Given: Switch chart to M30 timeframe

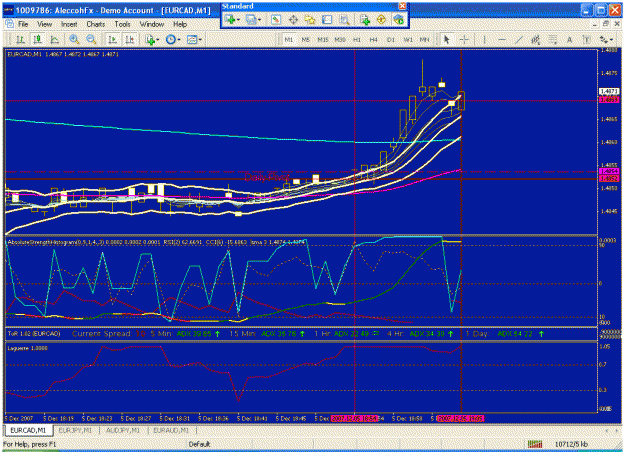Looking at the screenshot, I should point(340,39).
